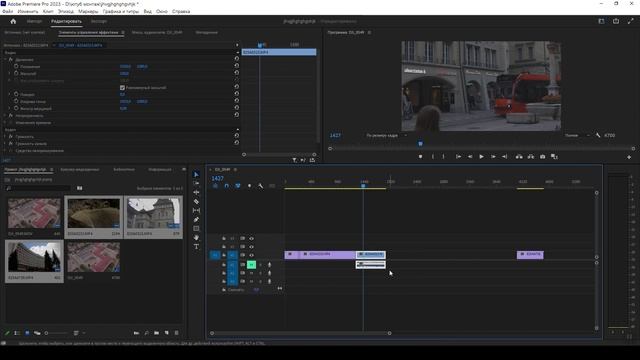Toggle visibility of bottom video track with clips
This screenshot has width=640, height=360.
tap(251, 255)
